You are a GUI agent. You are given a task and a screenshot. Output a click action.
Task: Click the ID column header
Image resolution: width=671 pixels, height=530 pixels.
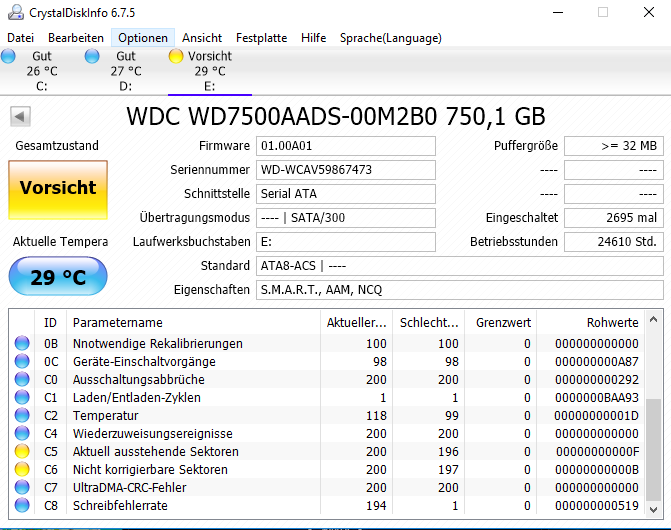(50, 322)
